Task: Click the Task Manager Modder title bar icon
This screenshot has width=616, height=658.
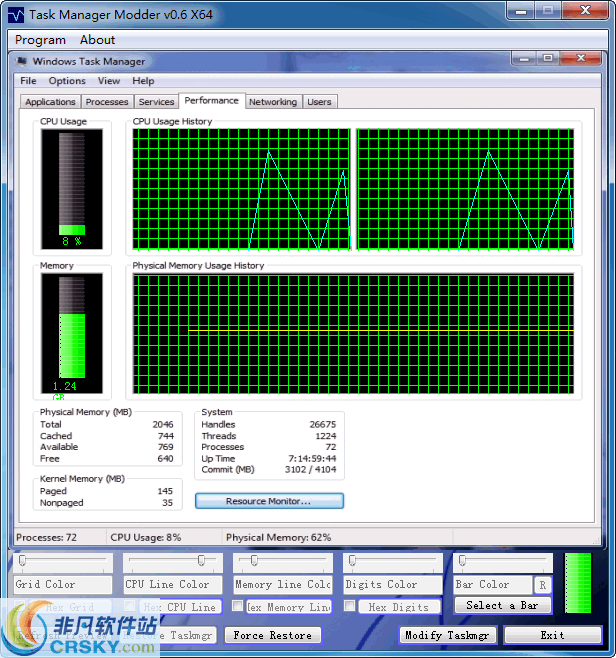Action: tap(16, 15)
